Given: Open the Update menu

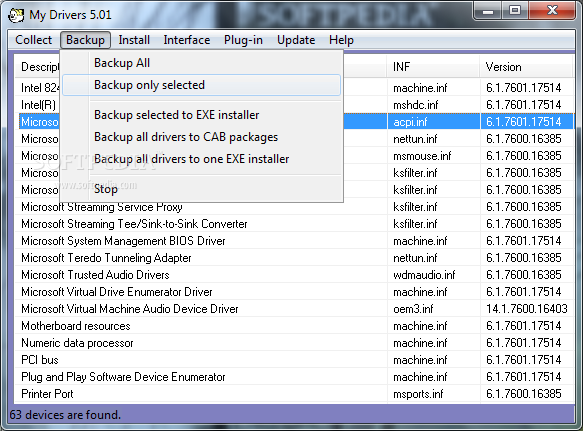Looking at the screenshot, I should coord(296,40).
